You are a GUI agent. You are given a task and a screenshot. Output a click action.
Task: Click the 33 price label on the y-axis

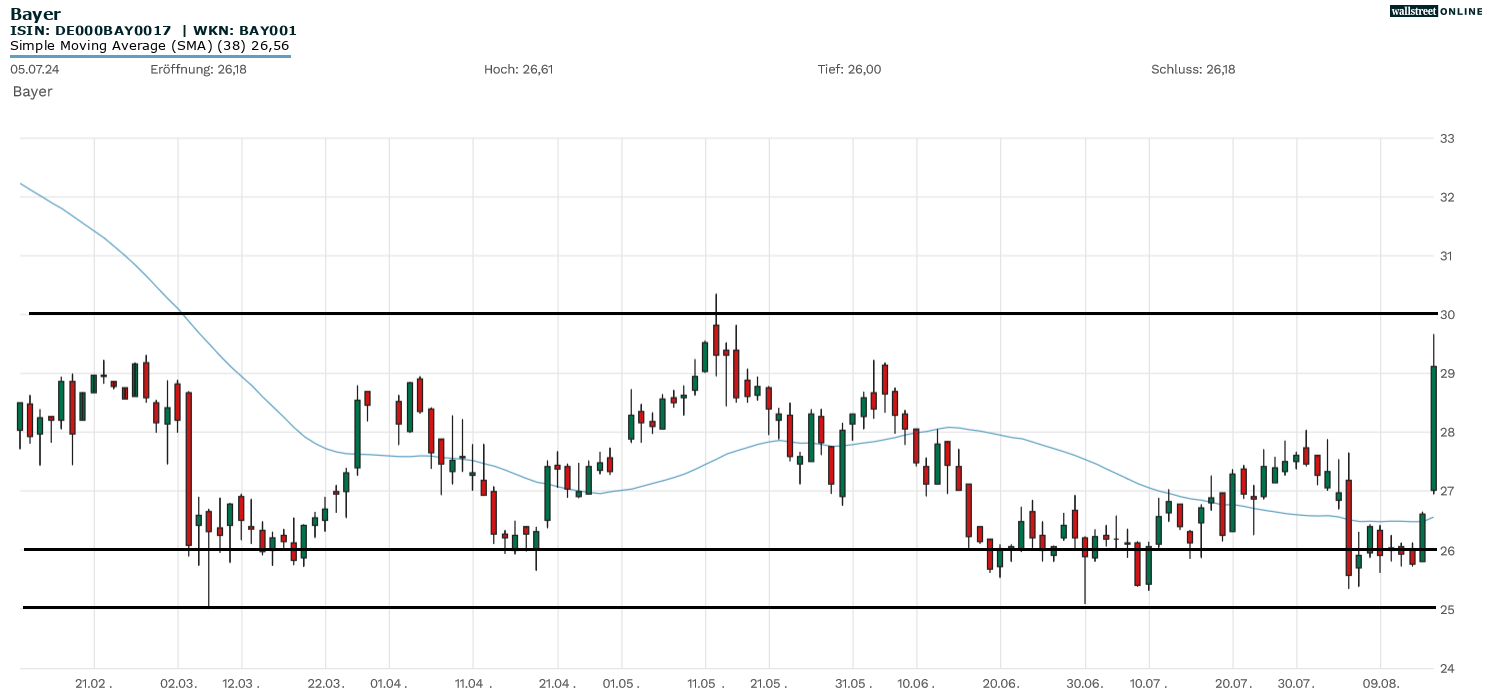coord(1447,141)
